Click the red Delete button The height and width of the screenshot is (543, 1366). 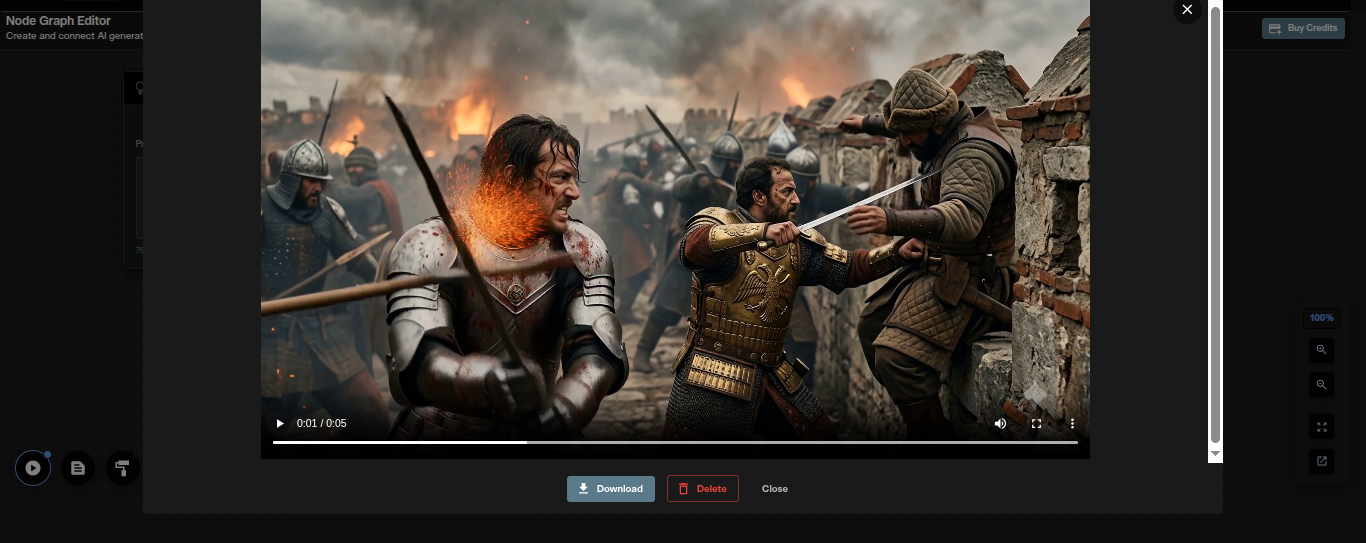(703, 488)
